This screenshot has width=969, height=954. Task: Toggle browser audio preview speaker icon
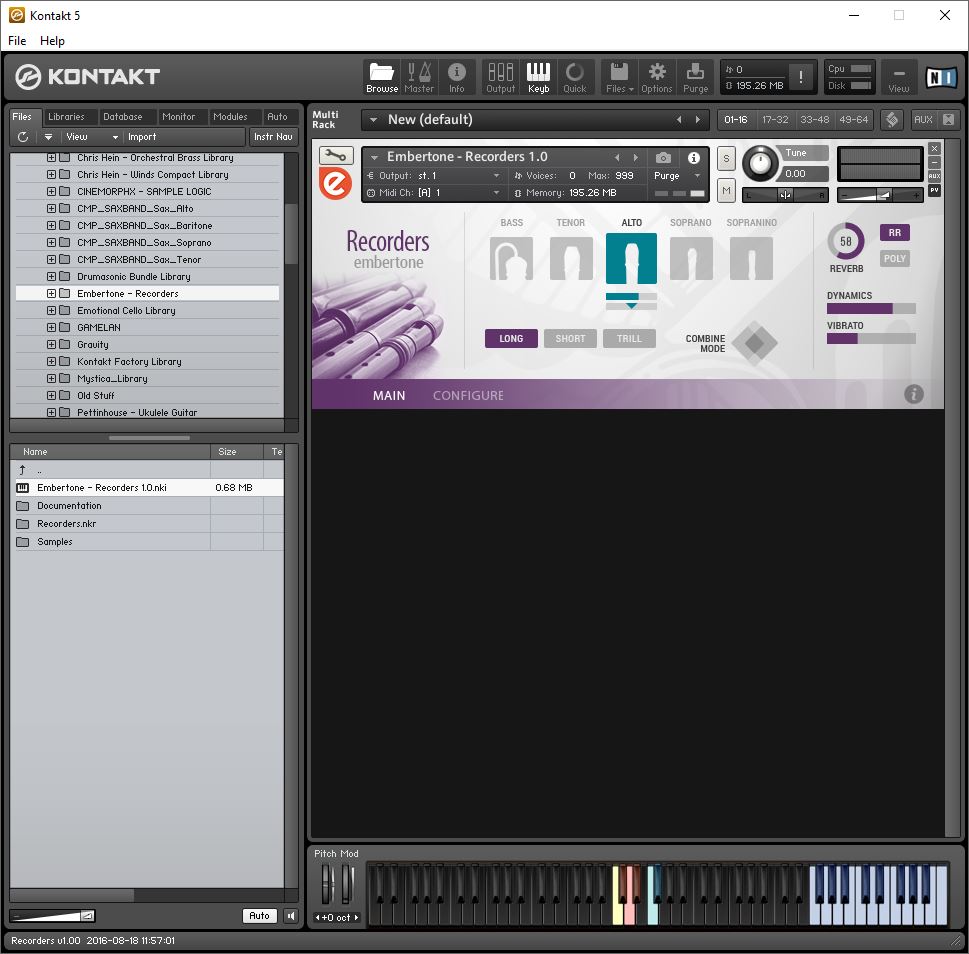click(290, 916)
